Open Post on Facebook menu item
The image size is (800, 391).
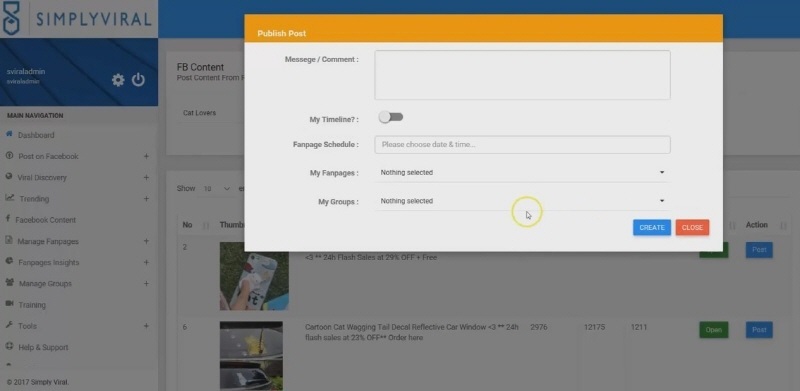pos(48,156)
